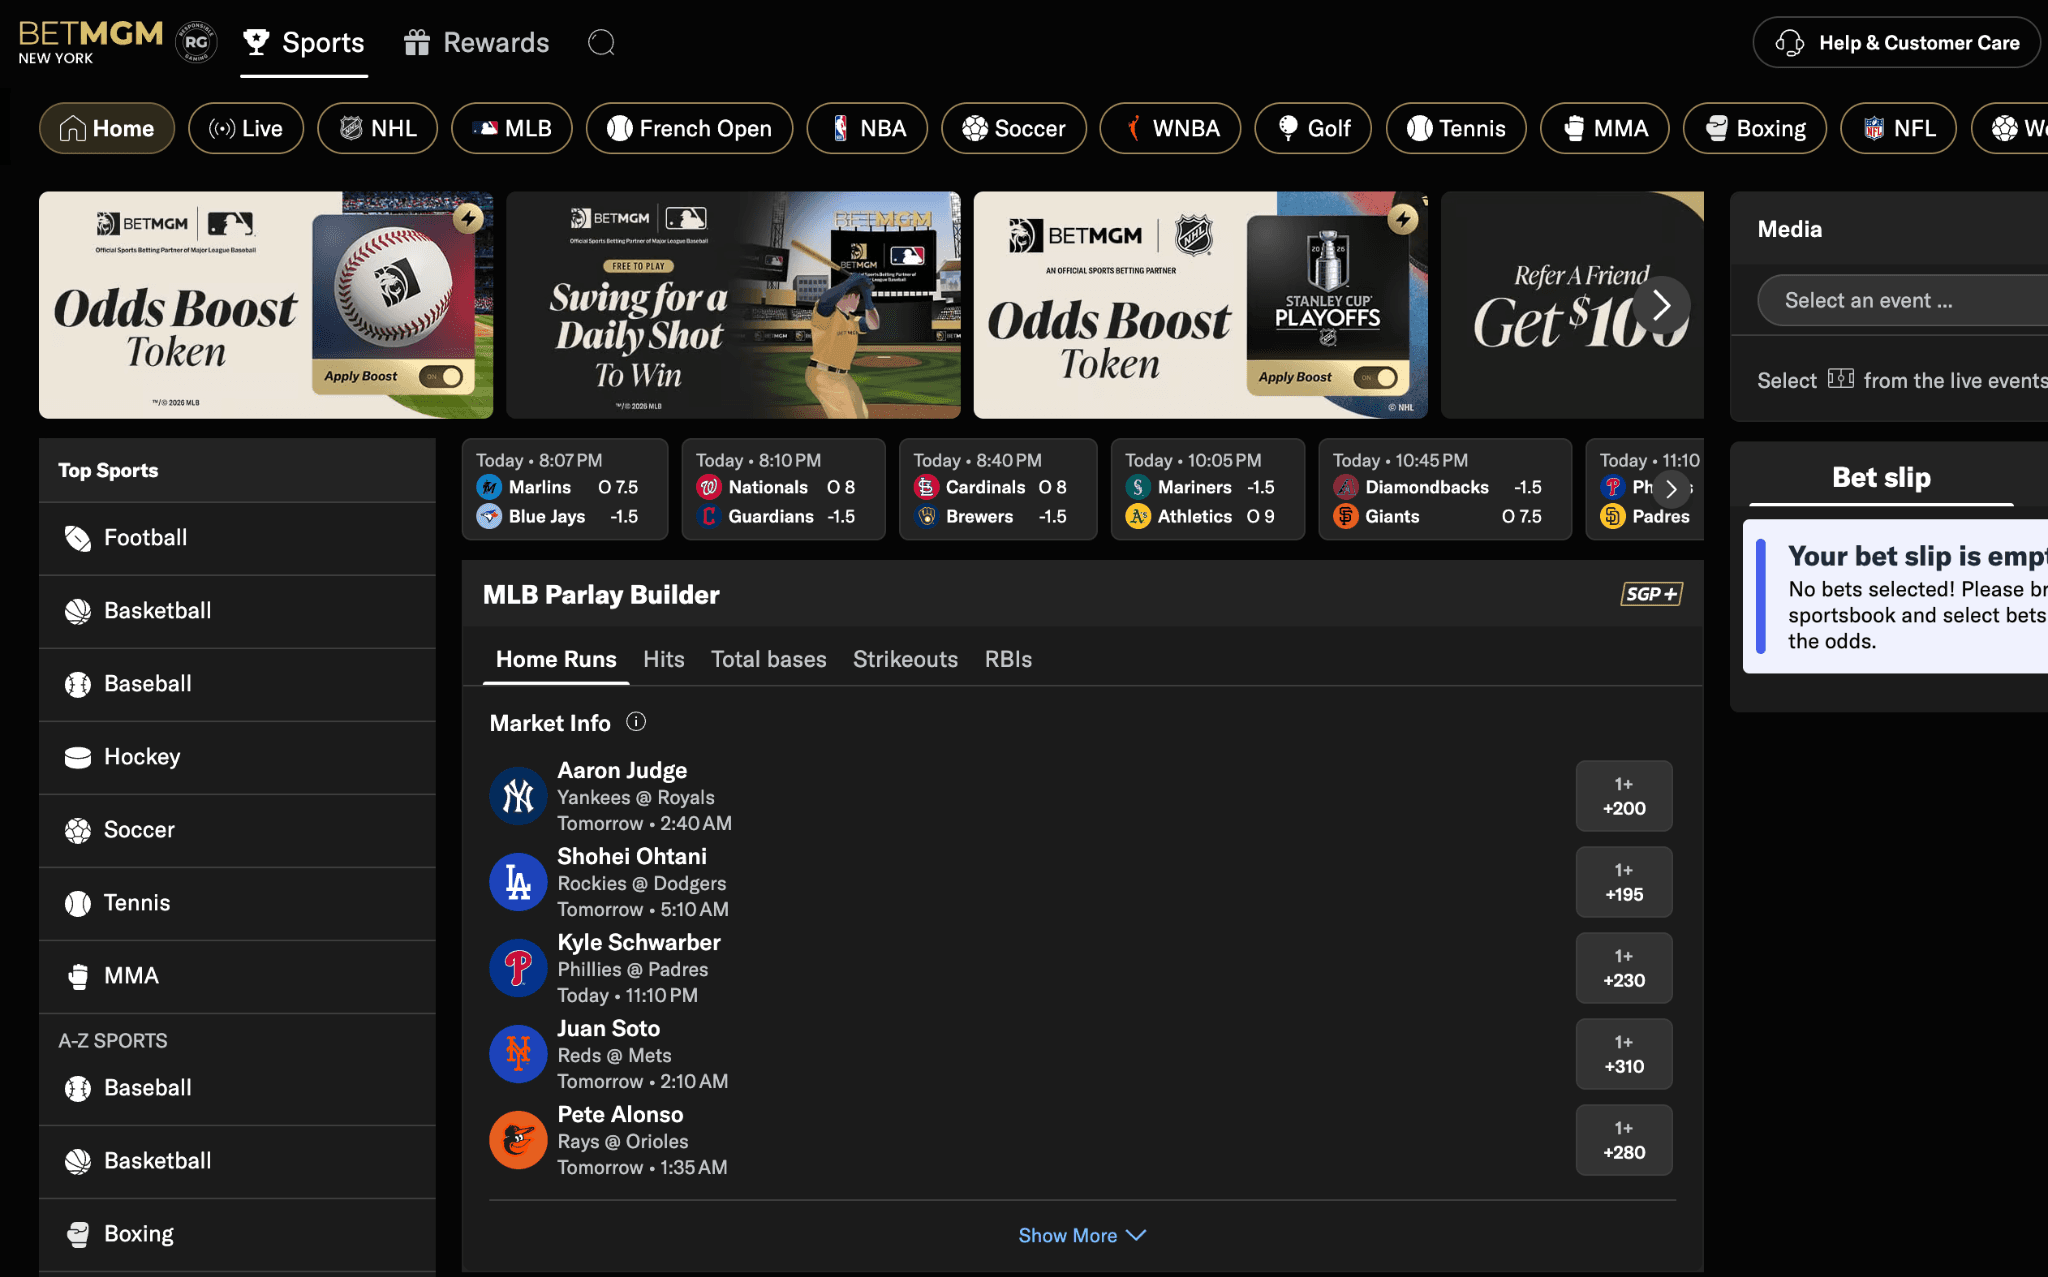Screen dimensions: 2048x1277
Task: Click the SGP+ badge in Parlay Builder
Action: click(x=1651, y=594)
